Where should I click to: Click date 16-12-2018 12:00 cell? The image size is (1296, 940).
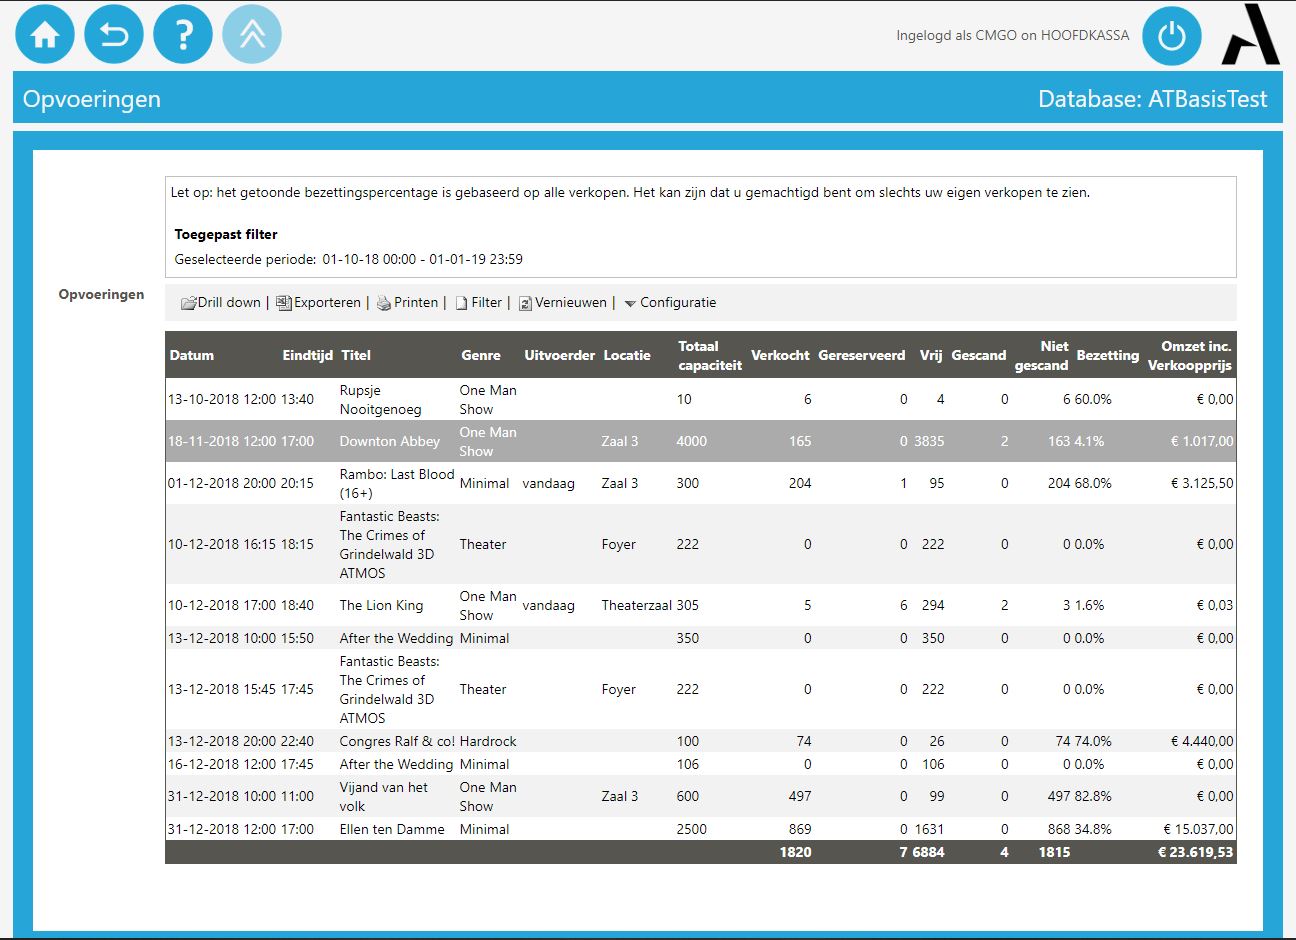[x=222, y=764]
